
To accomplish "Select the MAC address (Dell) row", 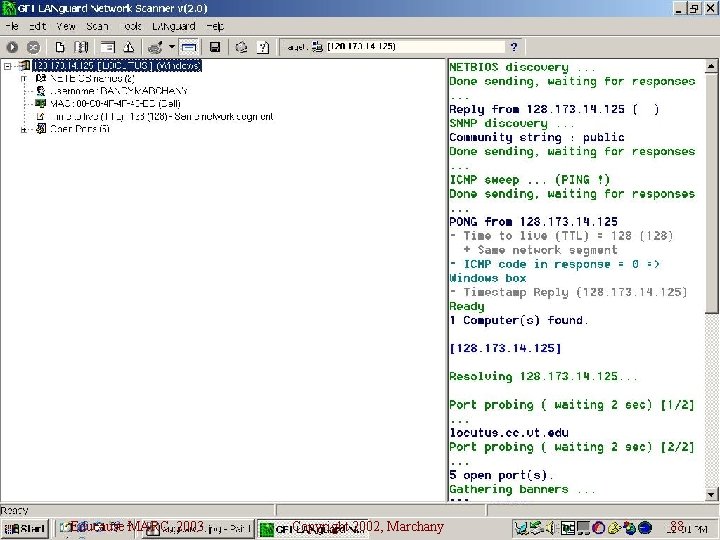I will pos(115,104).
